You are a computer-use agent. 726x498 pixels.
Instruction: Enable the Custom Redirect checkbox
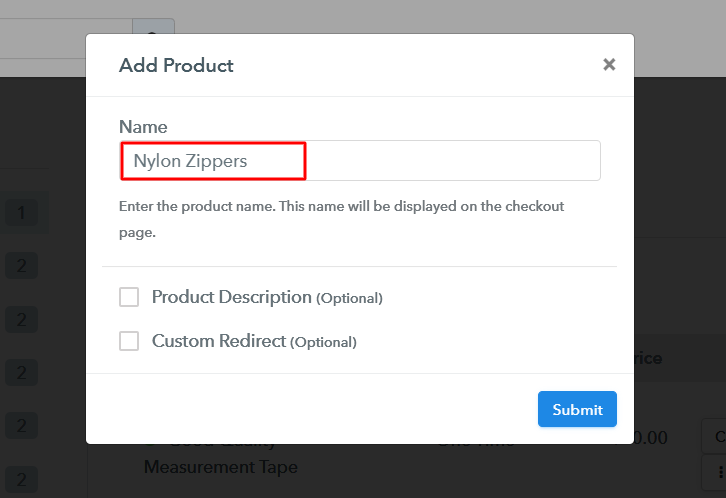pos(129,341)
